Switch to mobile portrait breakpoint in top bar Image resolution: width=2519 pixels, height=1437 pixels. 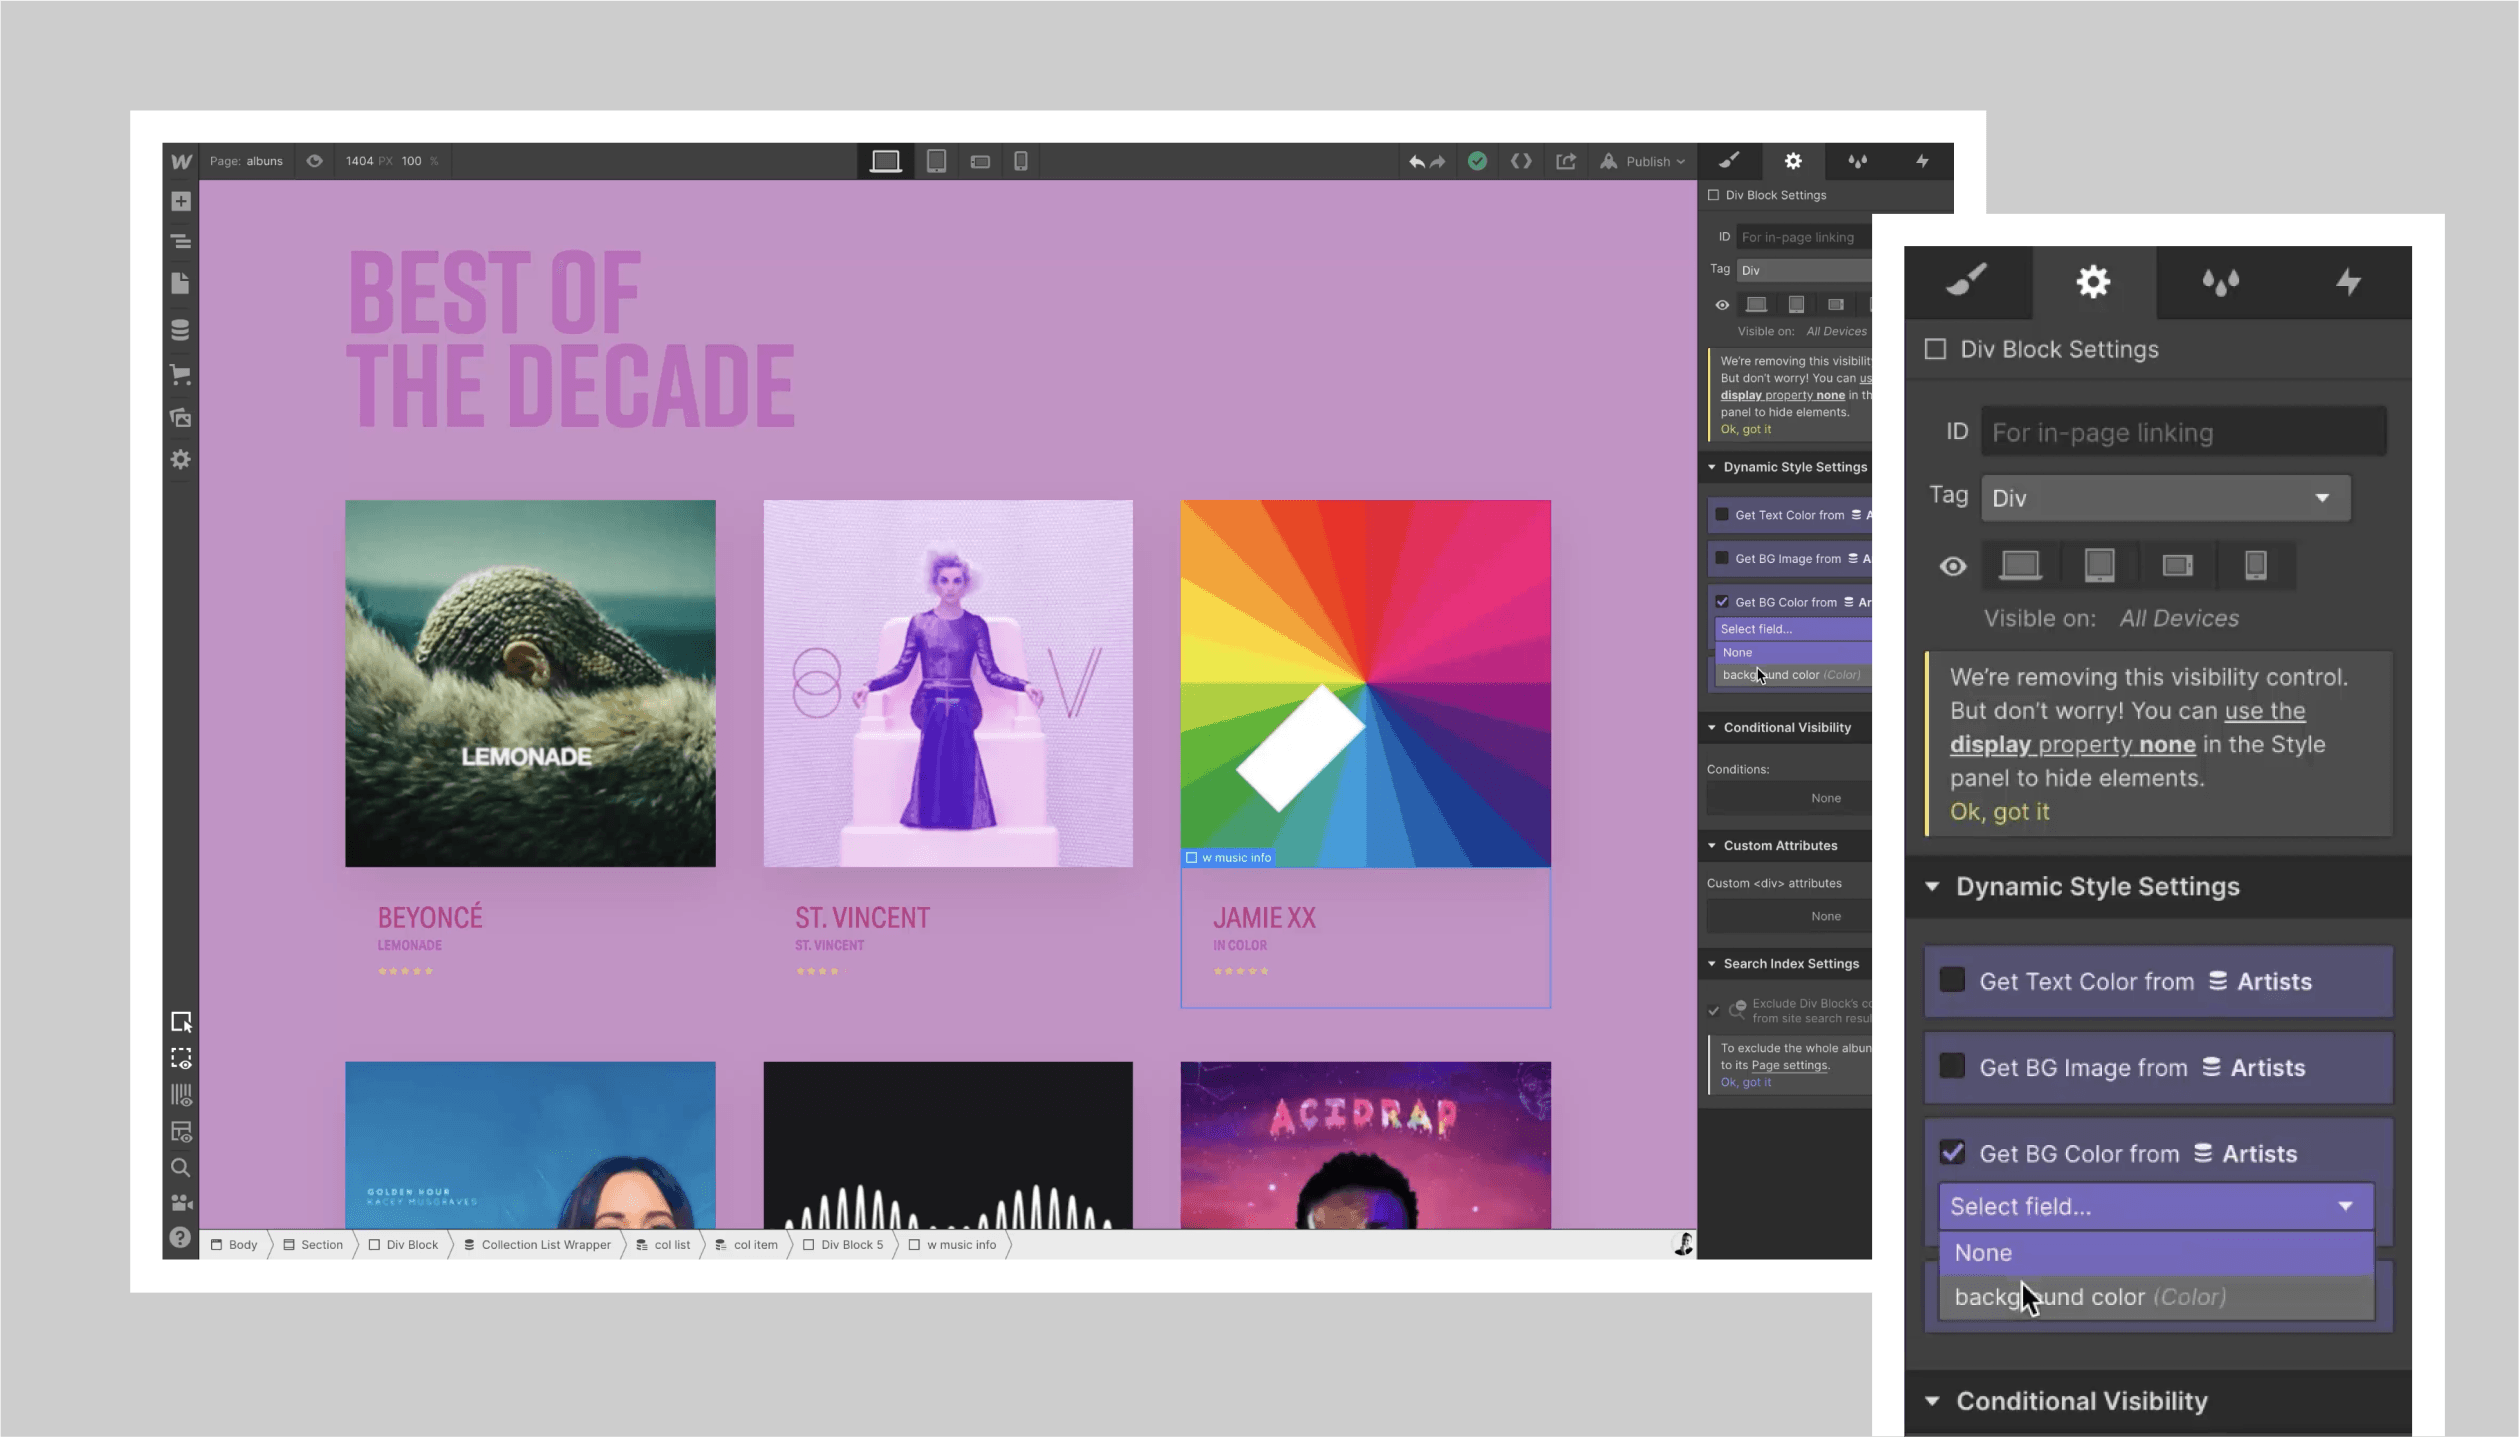pos(1021,161)
